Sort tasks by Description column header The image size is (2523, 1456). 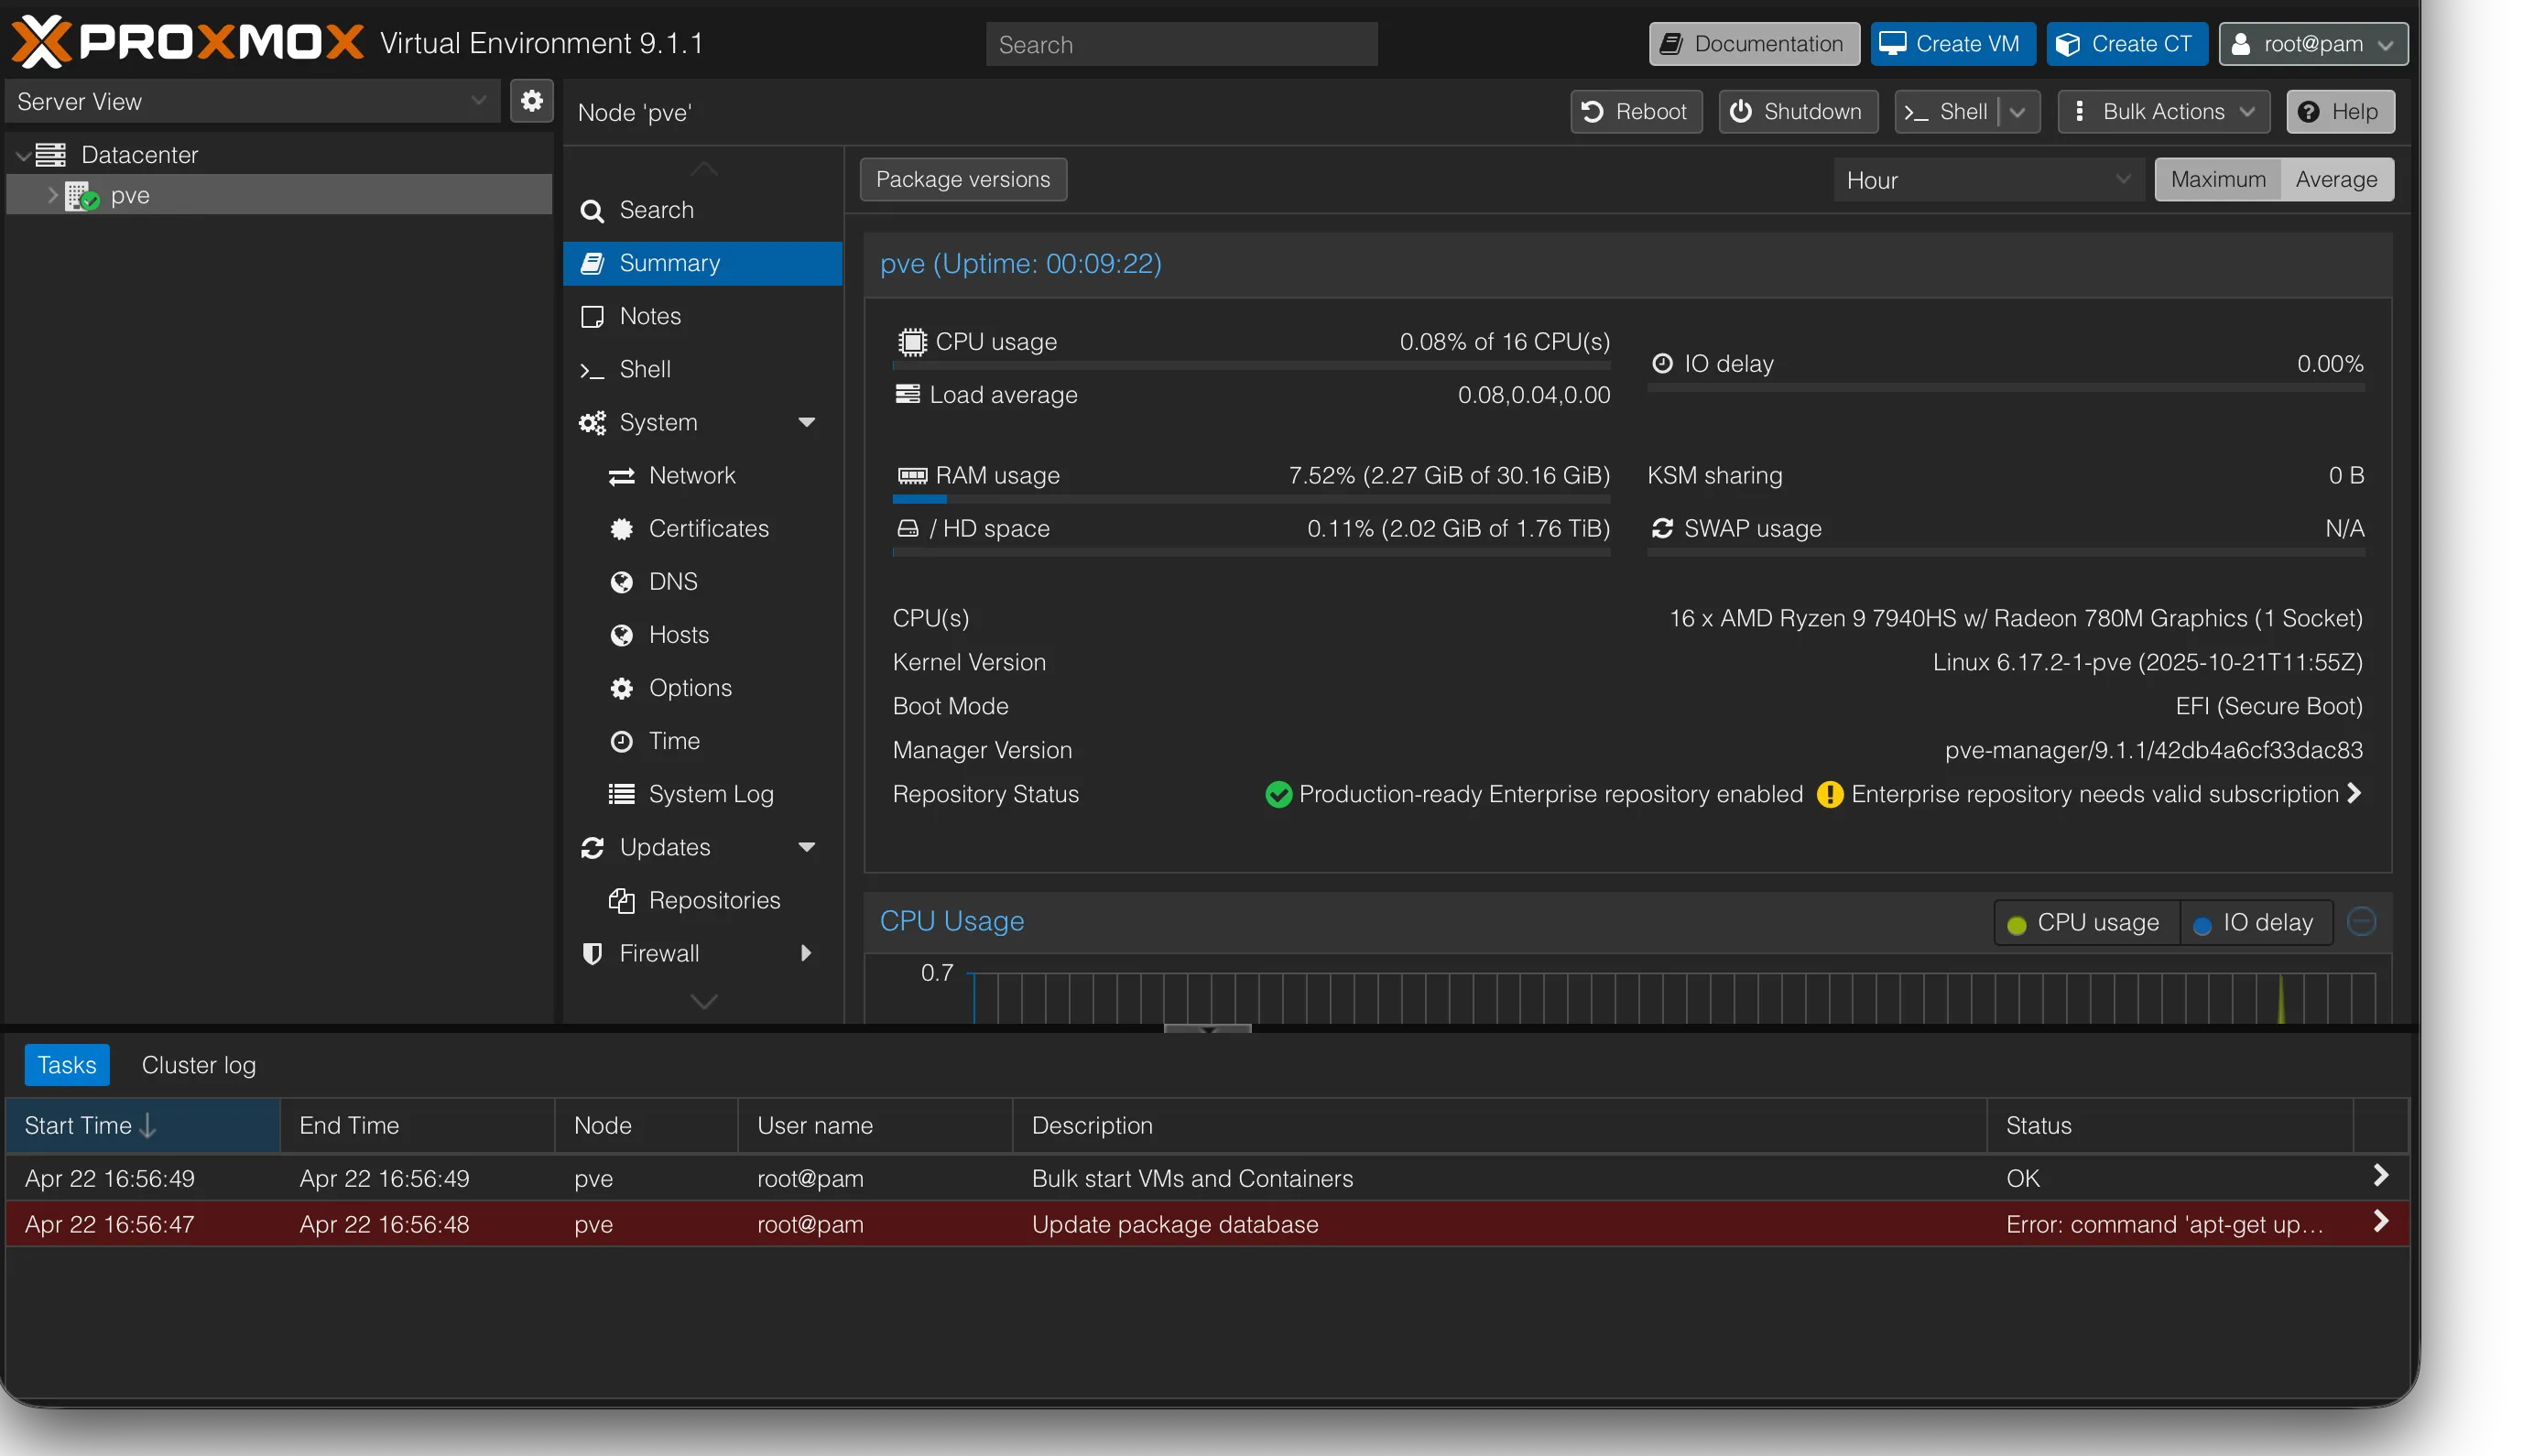point(1499,1125)
